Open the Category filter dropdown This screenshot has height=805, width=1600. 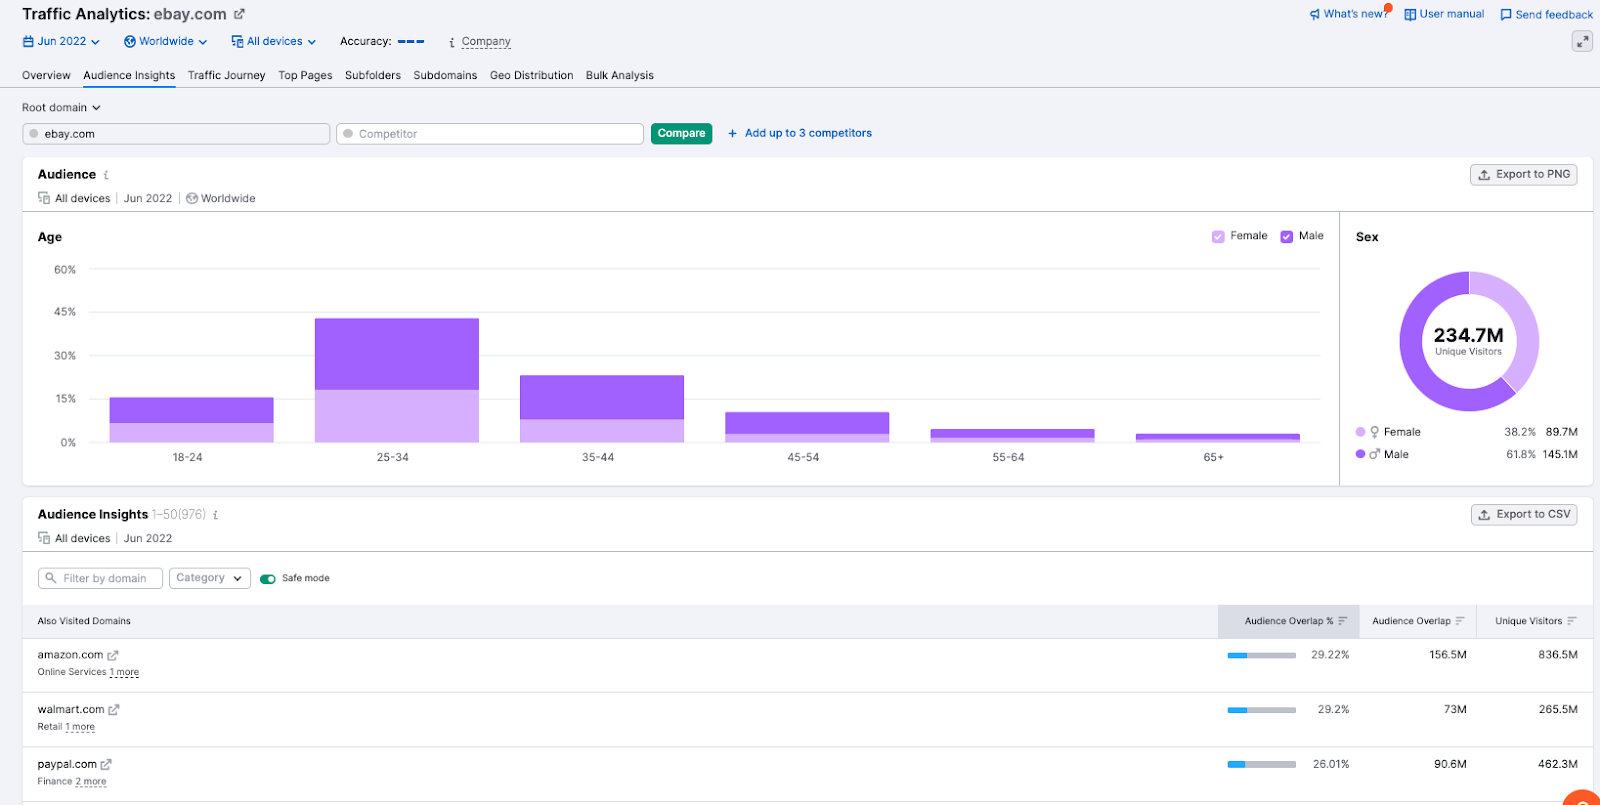click(210, 578)
